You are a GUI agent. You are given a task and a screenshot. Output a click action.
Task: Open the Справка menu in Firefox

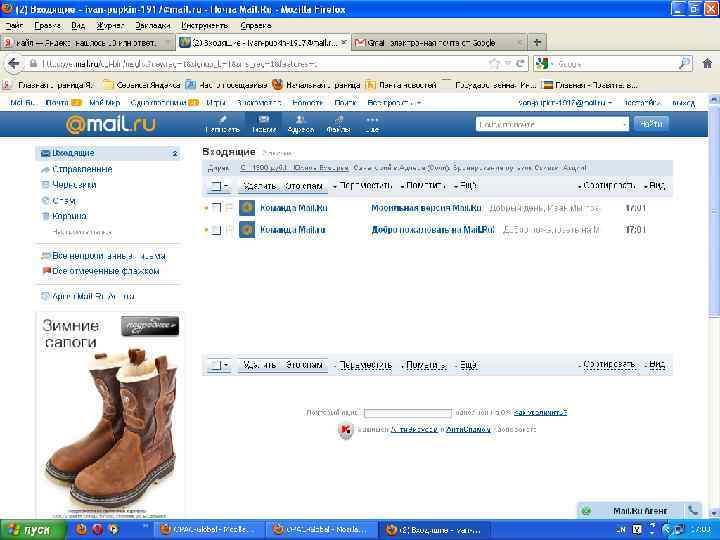click(x=256, y=26)
